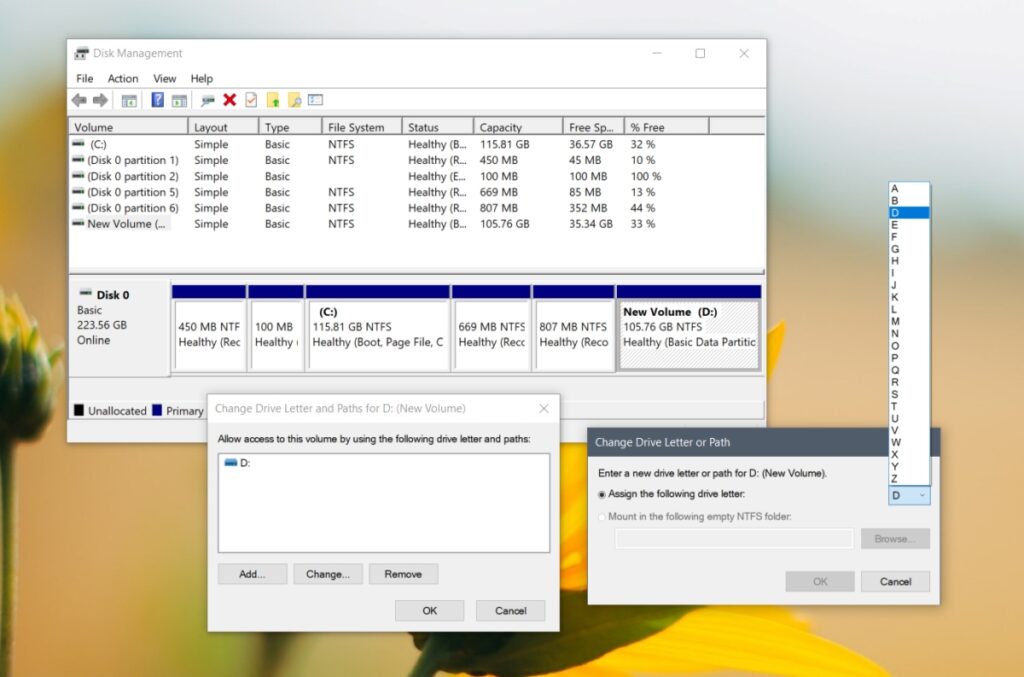This screenshot has height=677, width=1024.
Task: Click the Change... button
Action: [x=327, y=574]
